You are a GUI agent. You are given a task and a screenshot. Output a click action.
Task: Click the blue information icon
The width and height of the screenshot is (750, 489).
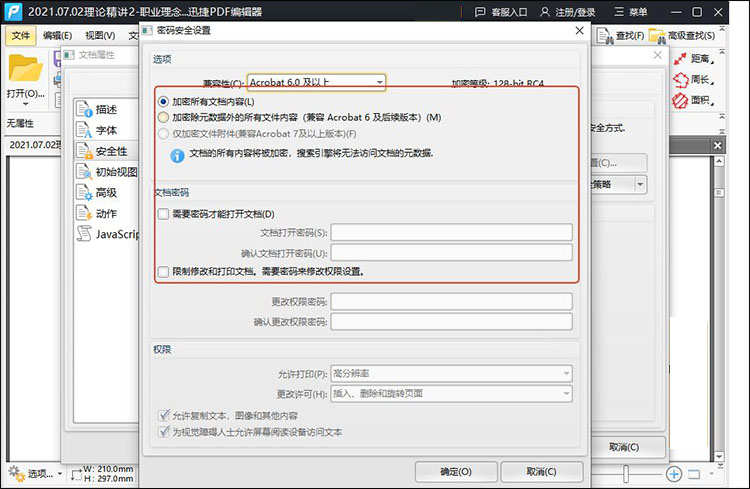click(177, 156)
